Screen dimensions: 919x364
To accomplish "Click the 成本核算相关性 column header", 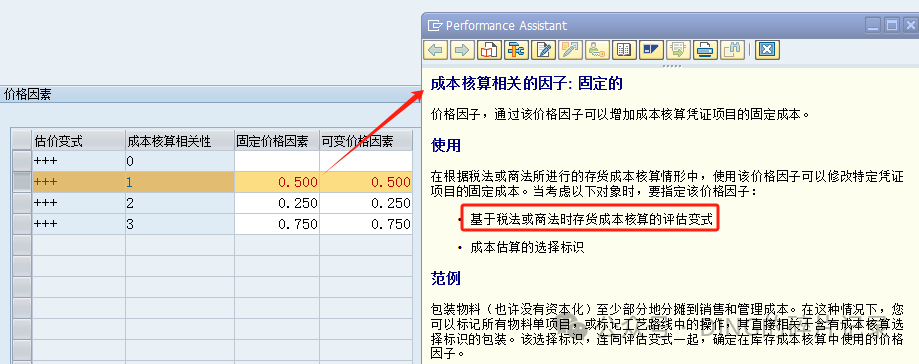I will (180, 141).
